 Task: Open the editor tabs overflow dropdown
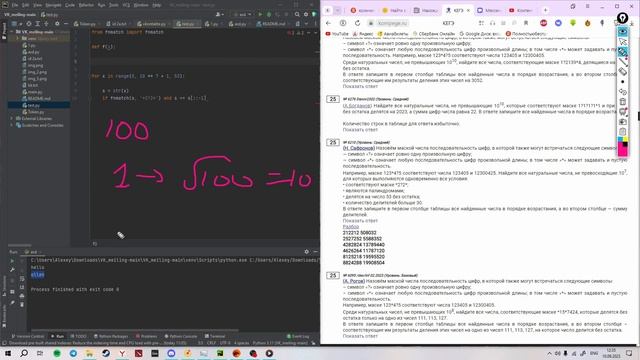tap(307, 24)
